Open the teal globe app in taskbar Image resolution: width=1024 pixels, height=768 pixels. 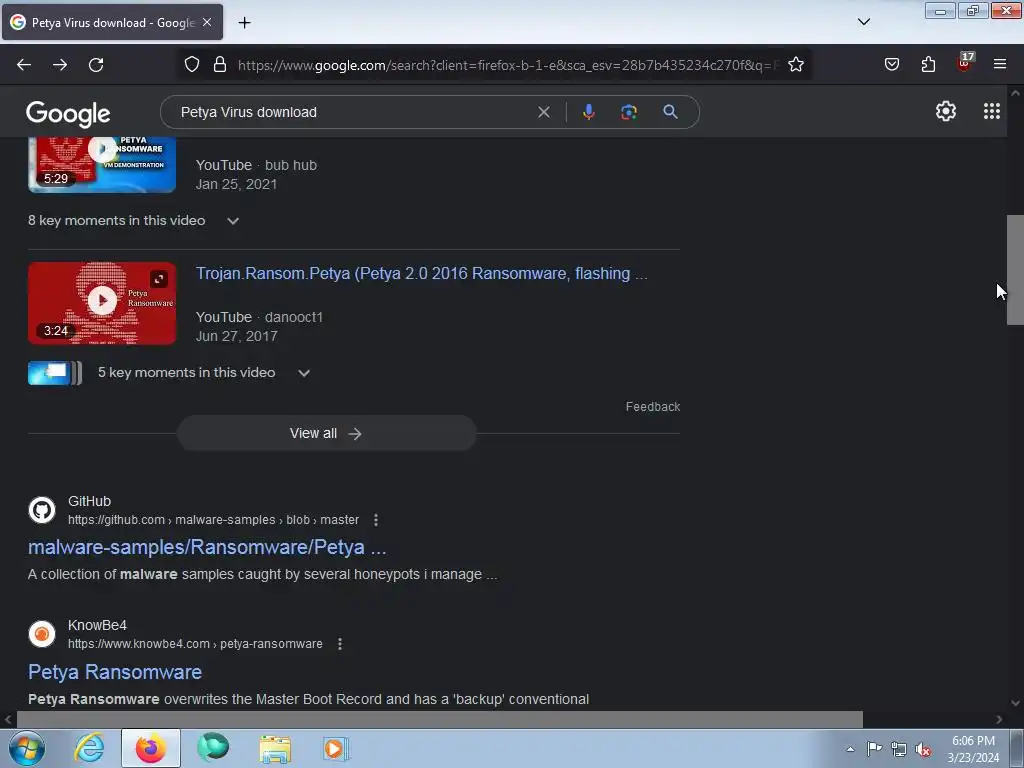[x=213, y=747]
